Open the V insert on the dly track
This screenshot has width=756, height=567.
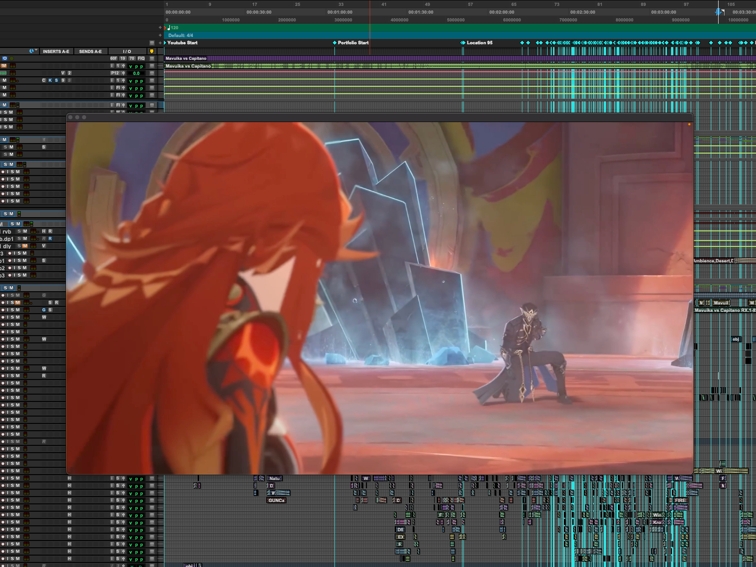pos(44,246)
